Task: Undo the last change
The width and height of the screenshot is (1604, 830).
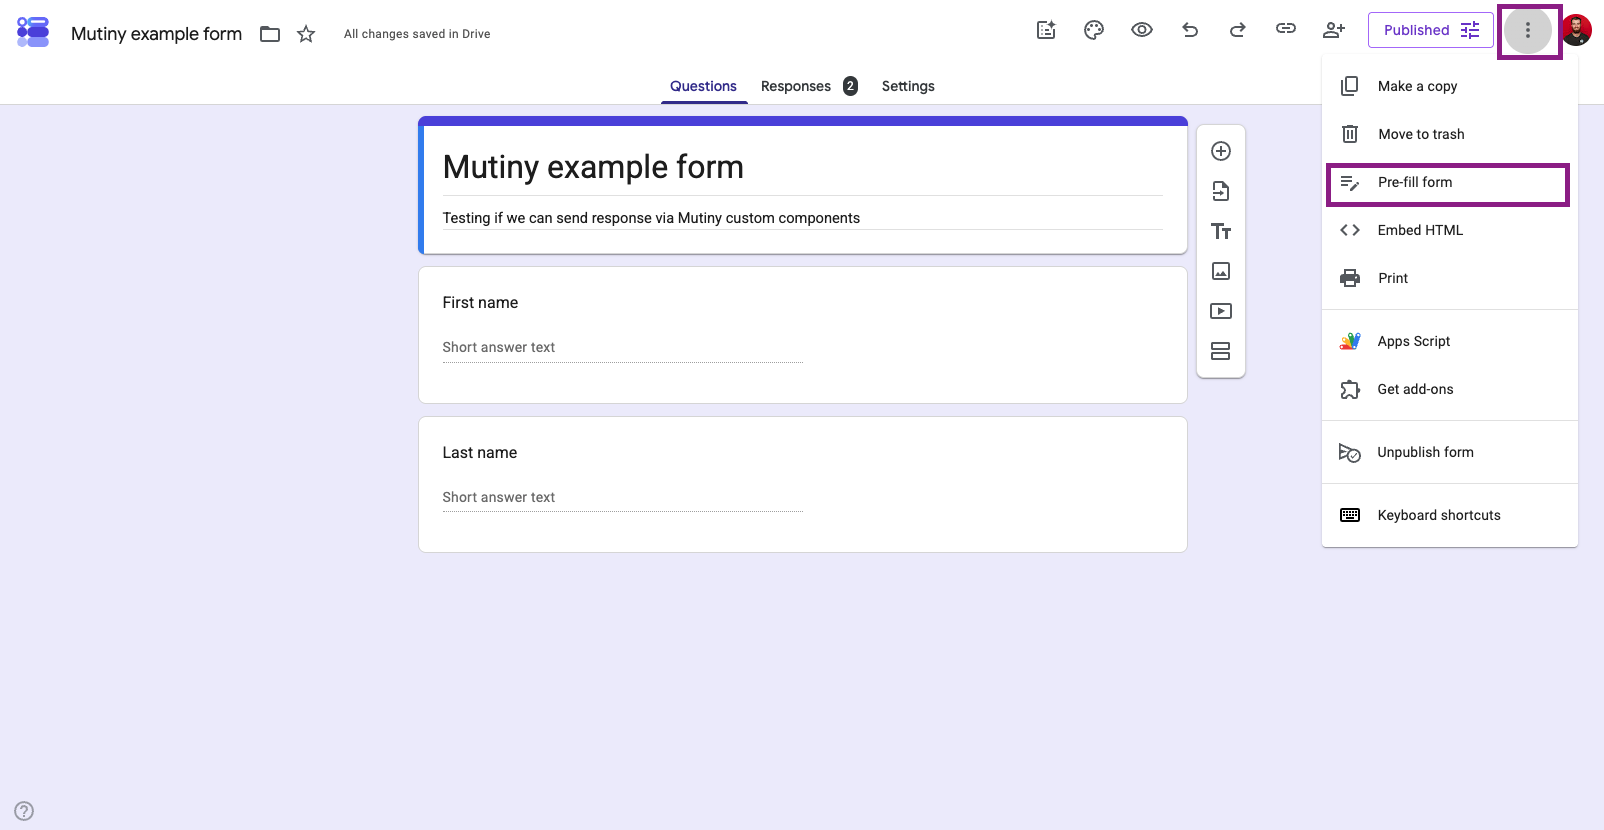Action: 1190,30
